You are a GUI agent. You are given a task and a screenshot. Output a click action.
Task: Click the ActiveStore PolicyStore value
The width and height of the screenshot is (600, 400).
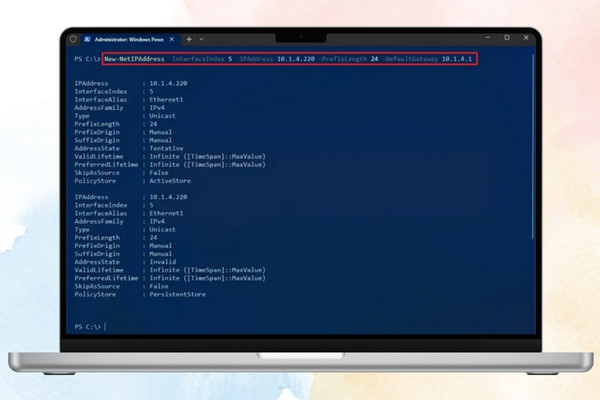pos(170,181)
